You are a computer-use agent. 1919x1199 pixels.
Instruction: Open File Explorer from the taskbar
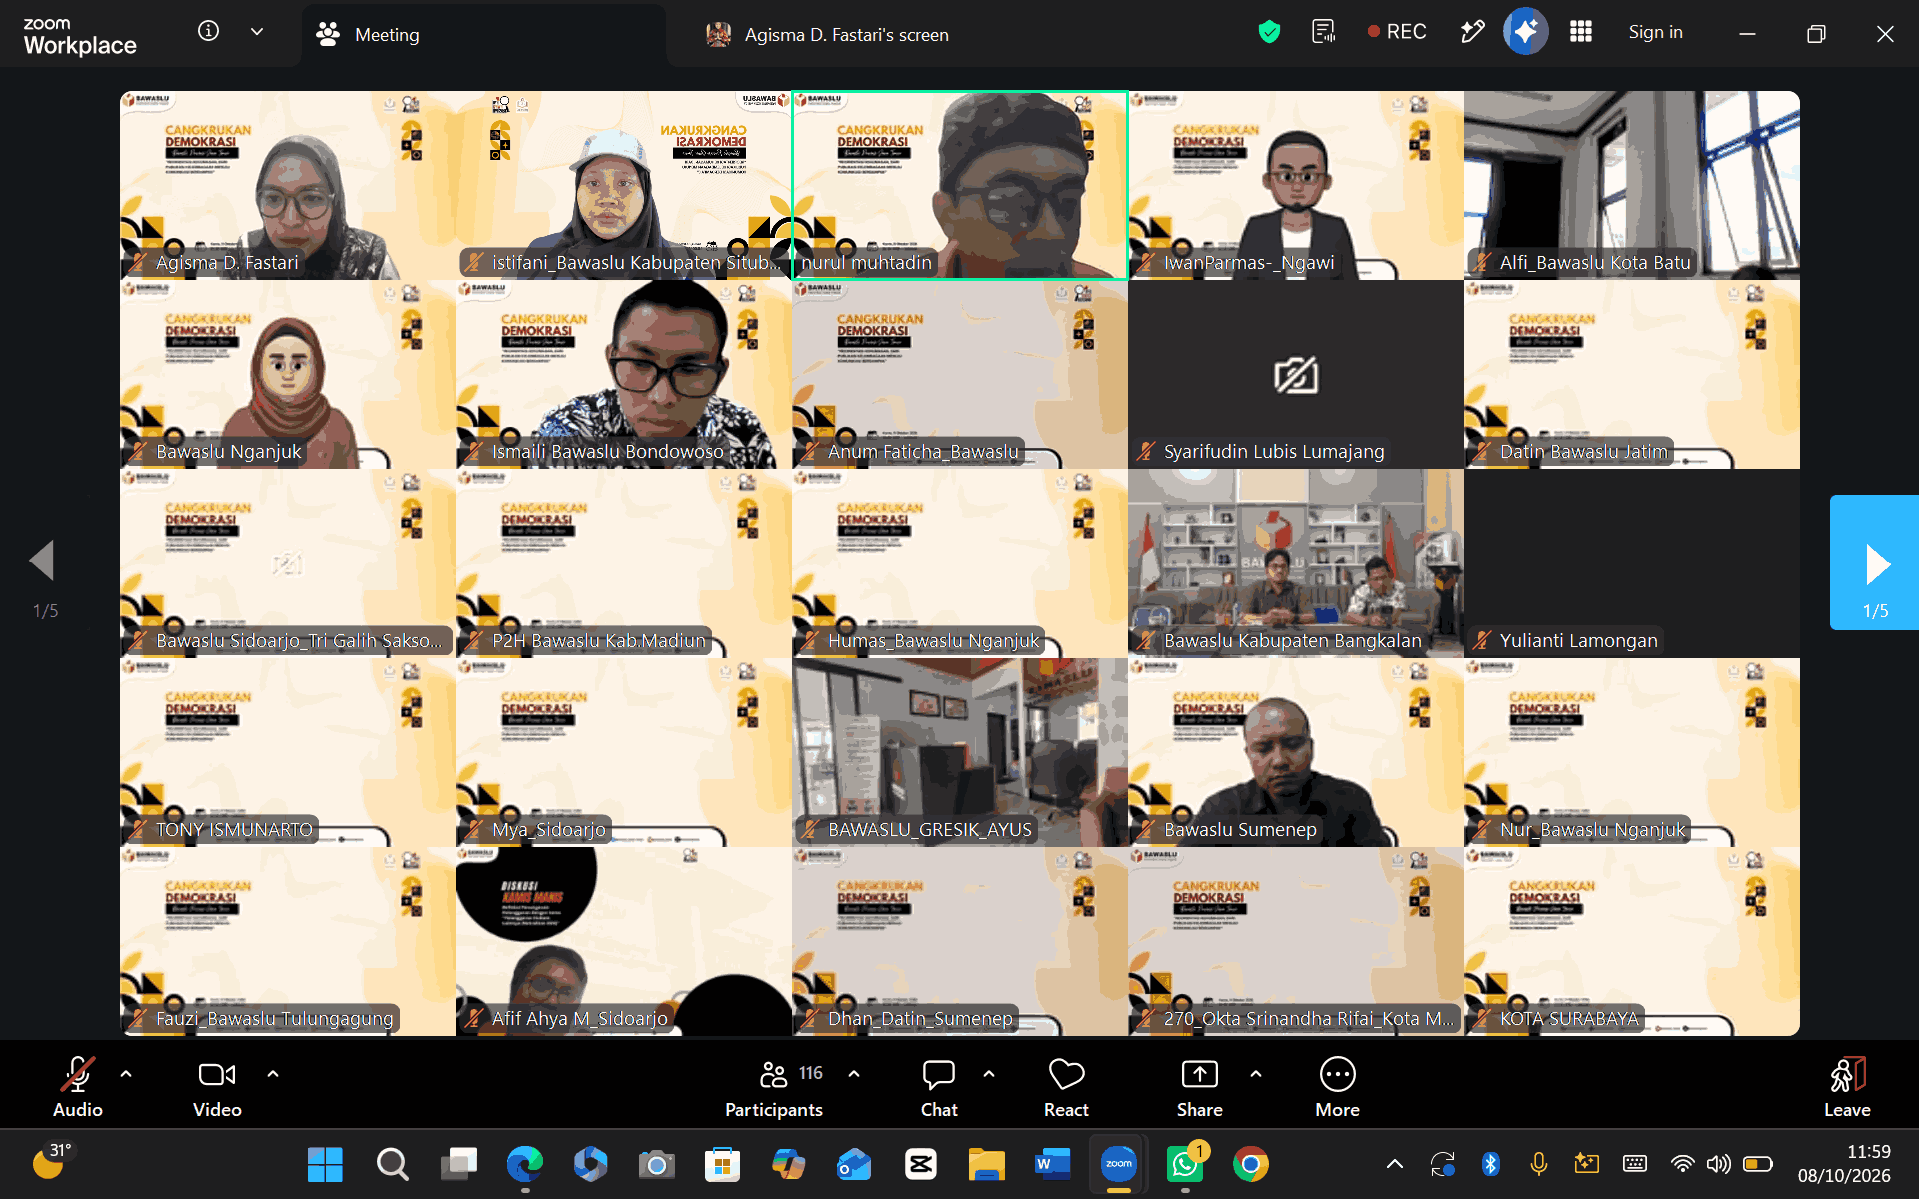pos(987,1164)
